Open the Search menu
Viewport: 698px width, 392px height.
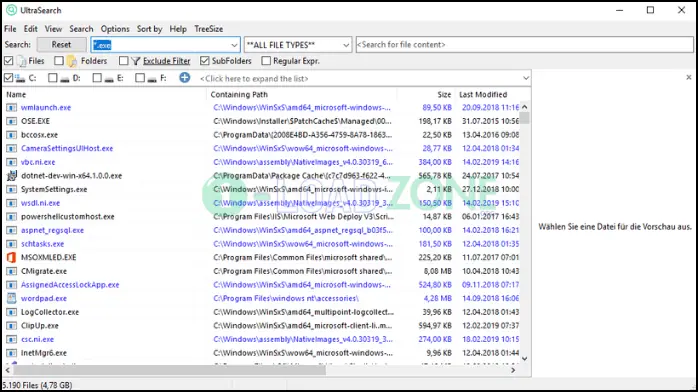(x=81, y=29)
